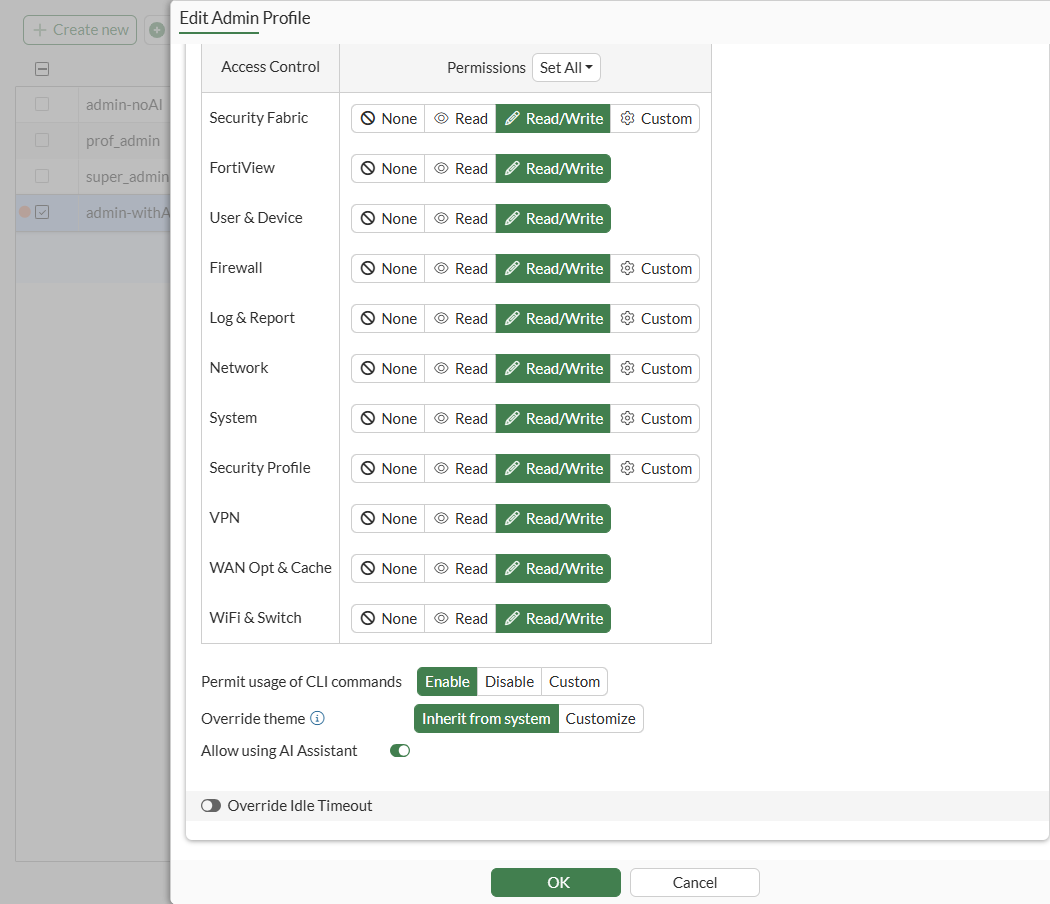Image resolution: width=1050 pixels, height=904 pixels.
Task: Enable the Override Idle Timeout switch
Action: (x=211, y=806)
